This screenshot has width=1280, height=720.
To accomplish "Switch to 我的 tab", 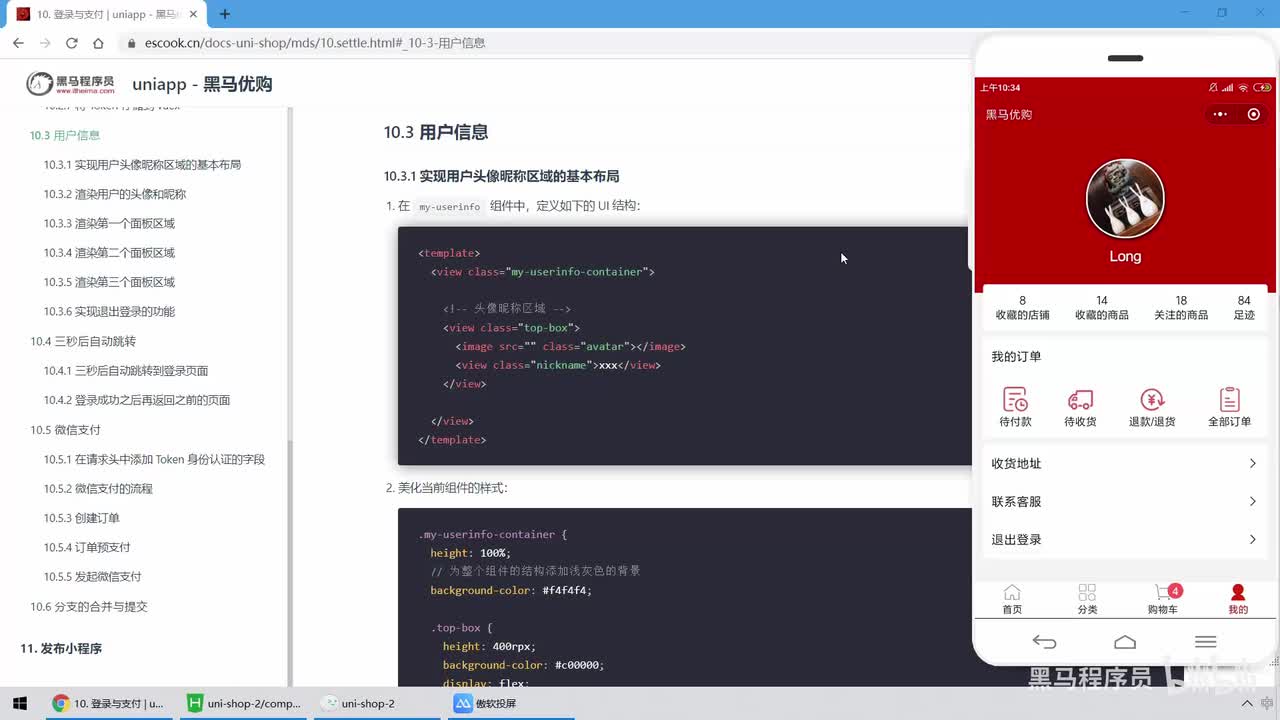I will tap(1238, 599).
